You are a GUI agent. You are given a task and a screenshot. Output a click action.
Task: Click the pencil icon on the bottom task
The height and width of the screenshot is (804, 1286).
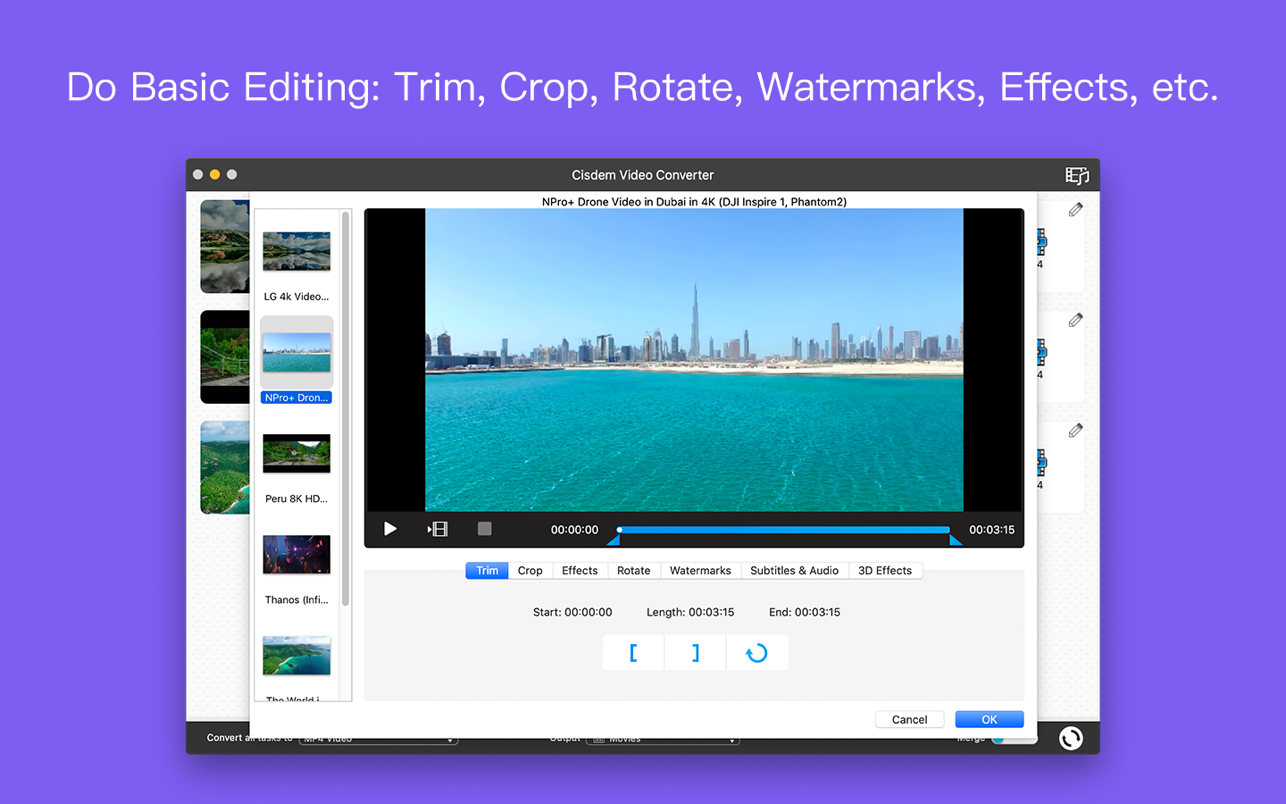click(x=1075, y=430)
